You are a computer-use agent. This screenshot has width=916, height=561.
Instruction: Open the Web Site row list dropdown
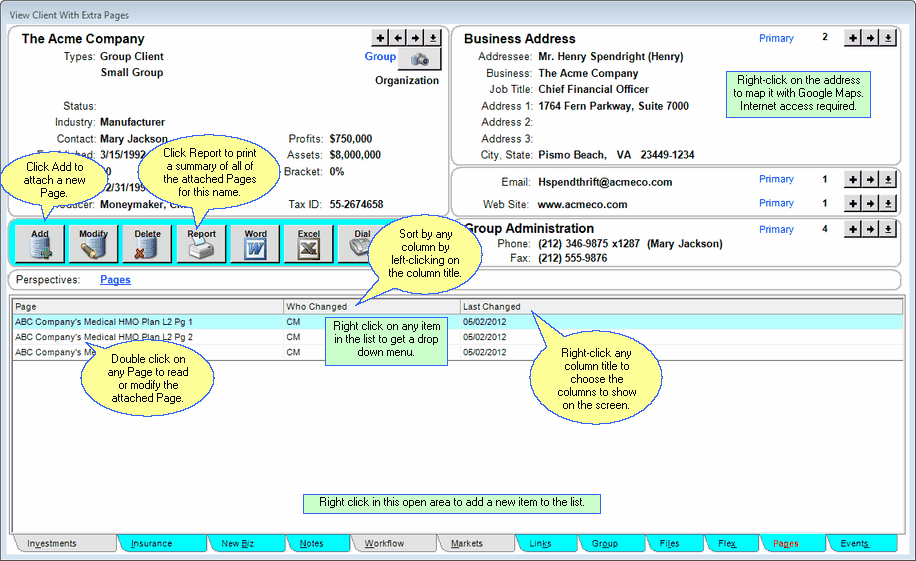(x=888, y=204)
